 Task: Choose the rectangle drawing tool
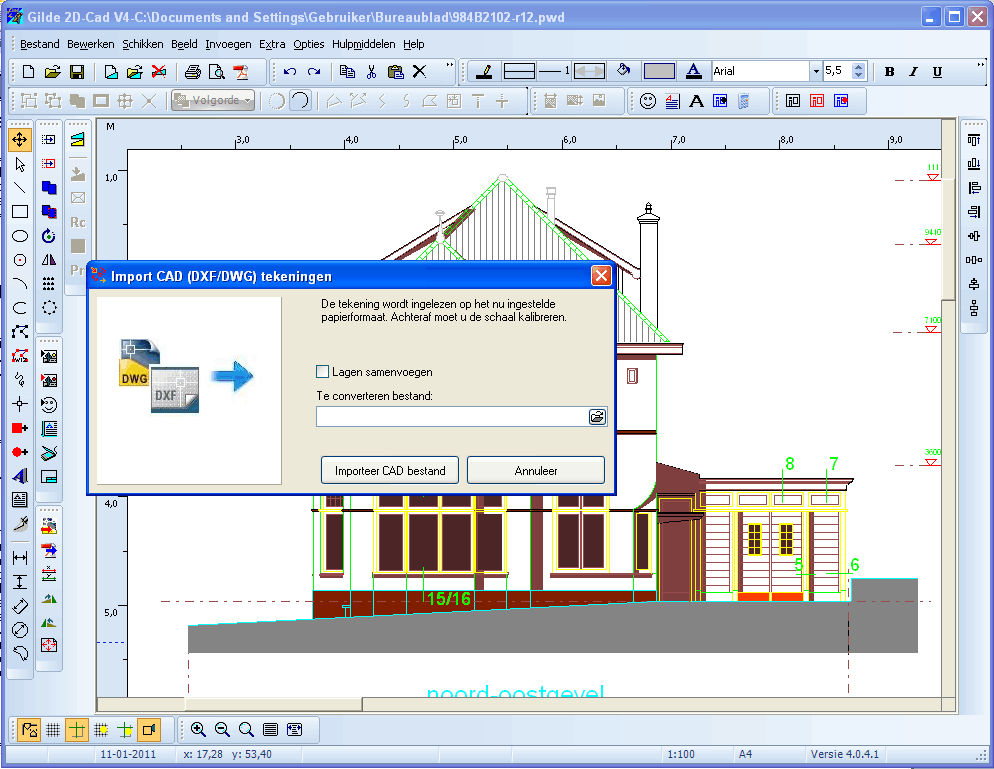coord(20,212)
